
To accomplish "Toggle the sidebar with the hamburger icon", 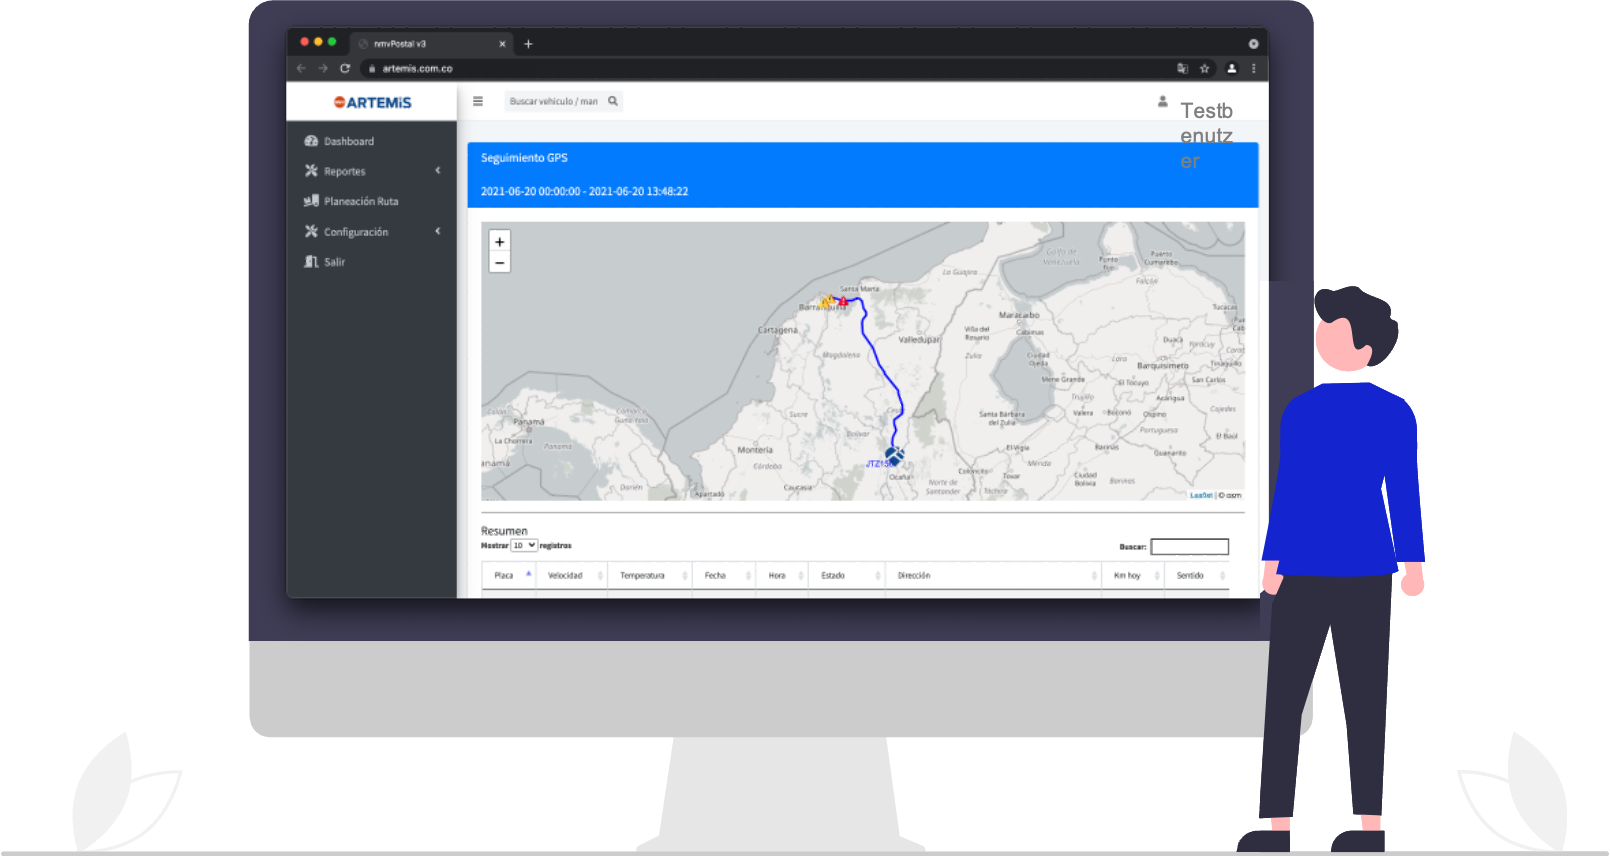I will coord(478,101).
